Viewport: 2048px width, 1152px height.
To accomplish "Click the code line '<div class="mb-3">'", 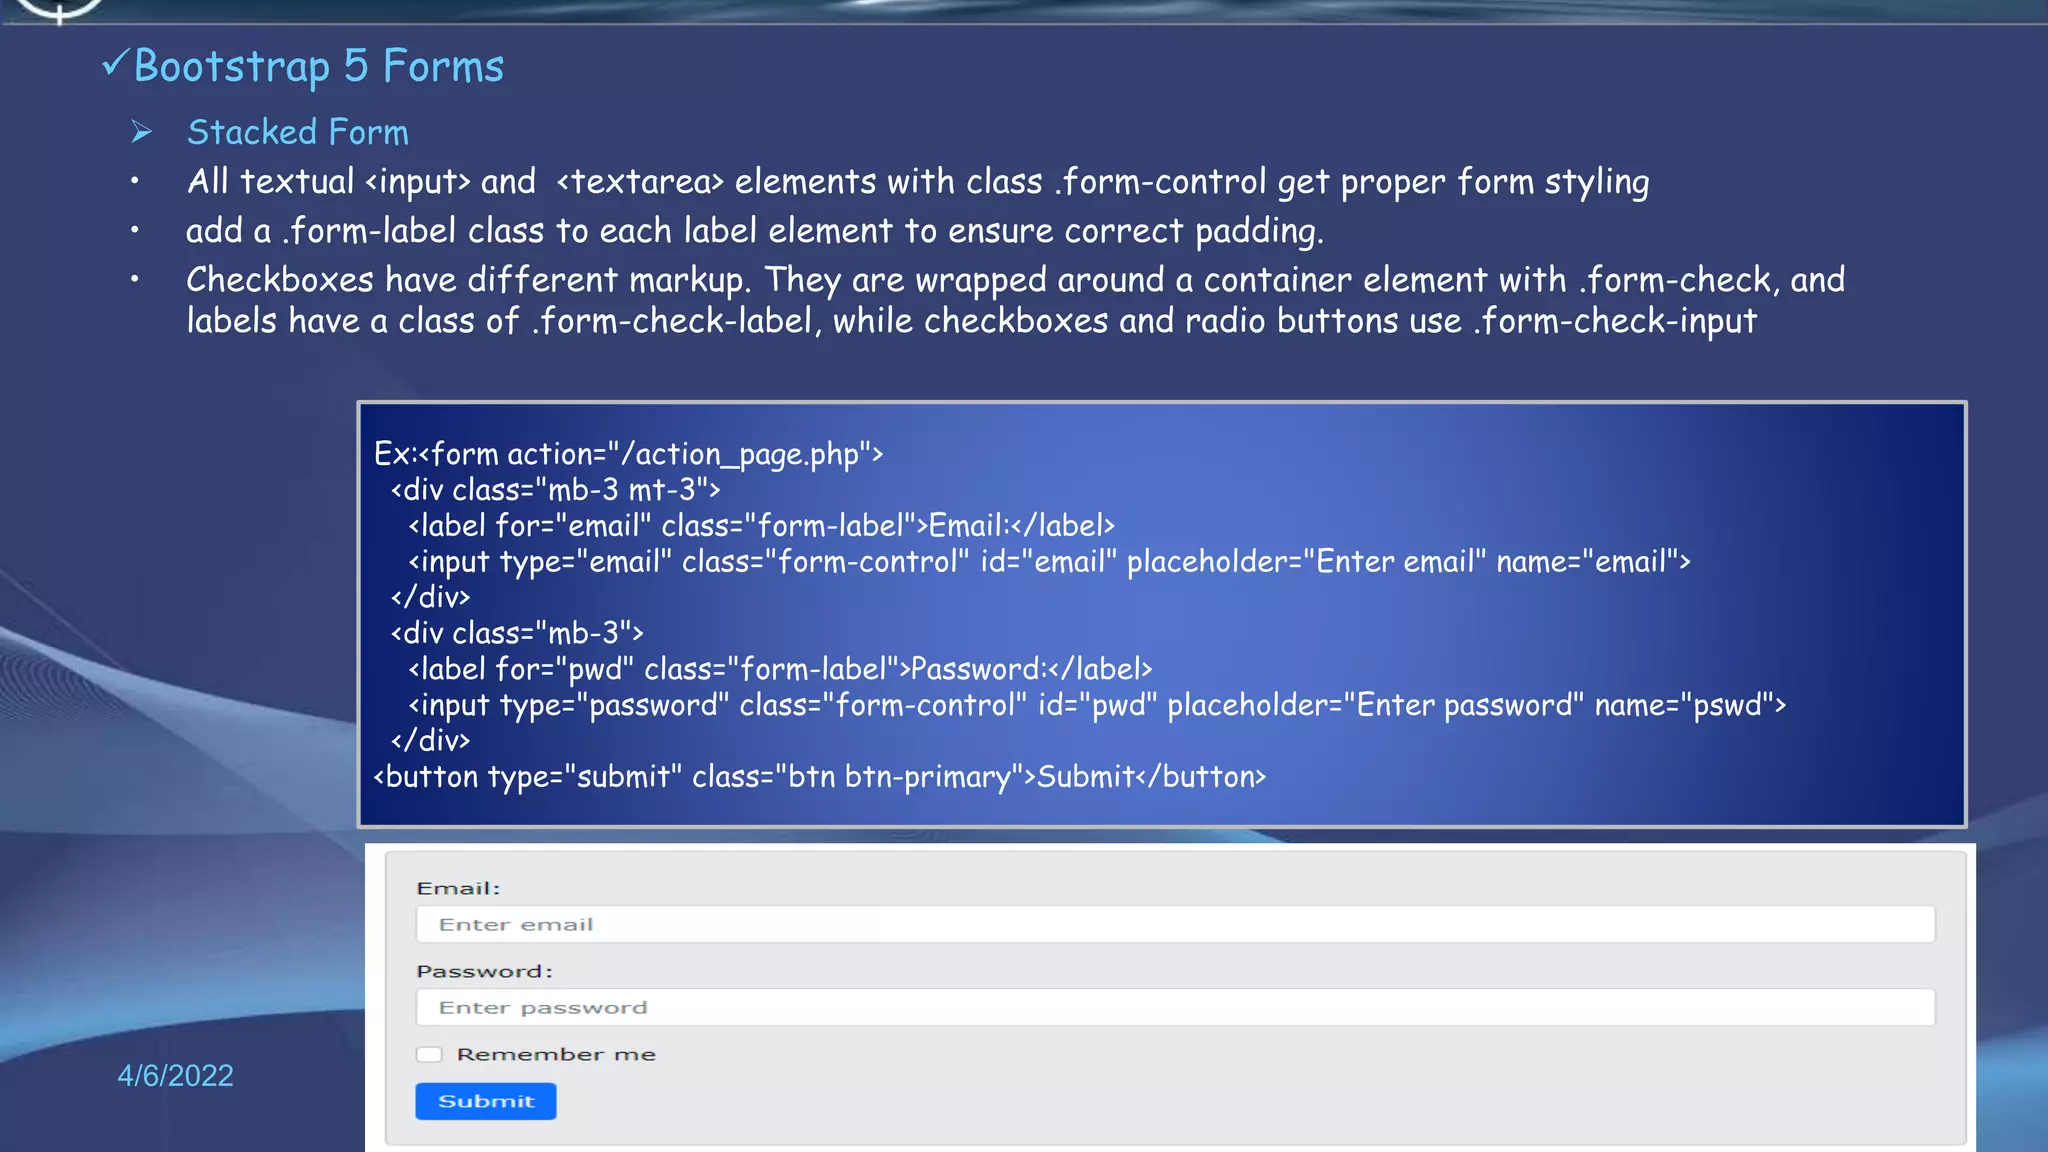I will point(517,633).
